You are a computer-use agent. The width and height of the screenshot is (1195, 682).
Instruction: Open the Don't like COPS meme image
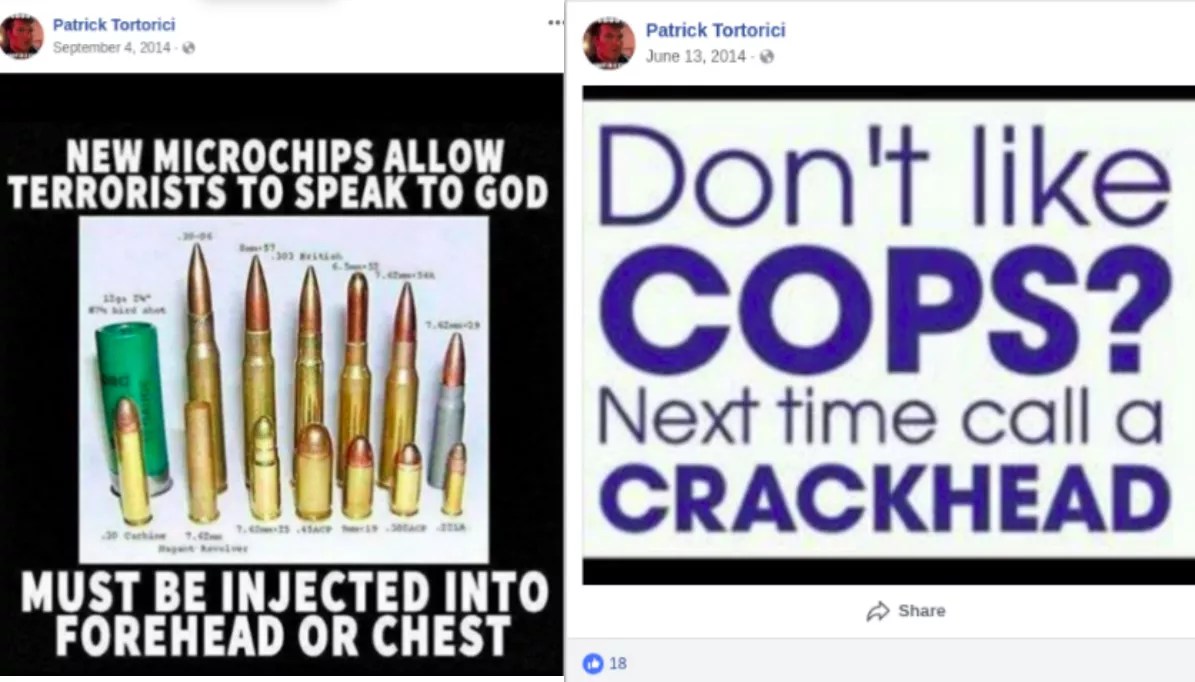(x=889, y=335)
